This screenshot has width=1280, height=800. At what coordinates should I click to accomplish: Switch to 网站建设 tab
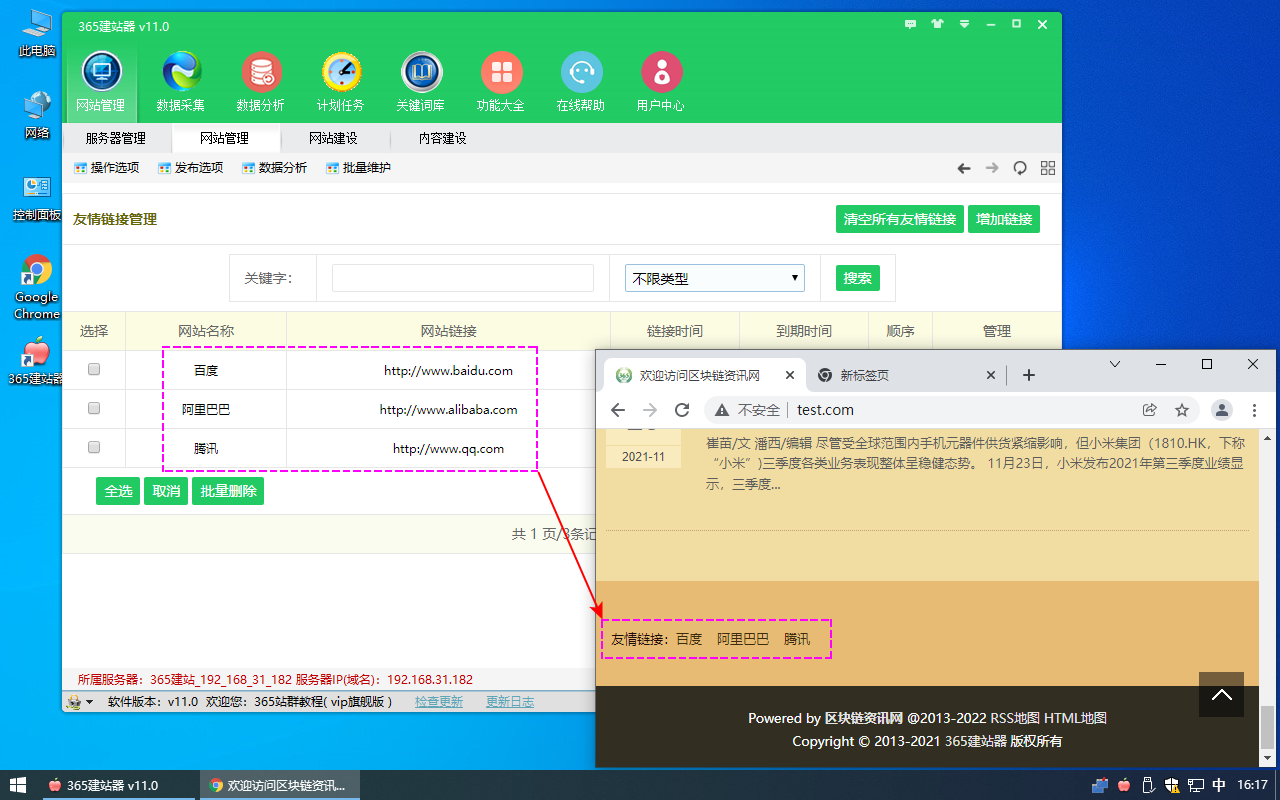[334, 138]
